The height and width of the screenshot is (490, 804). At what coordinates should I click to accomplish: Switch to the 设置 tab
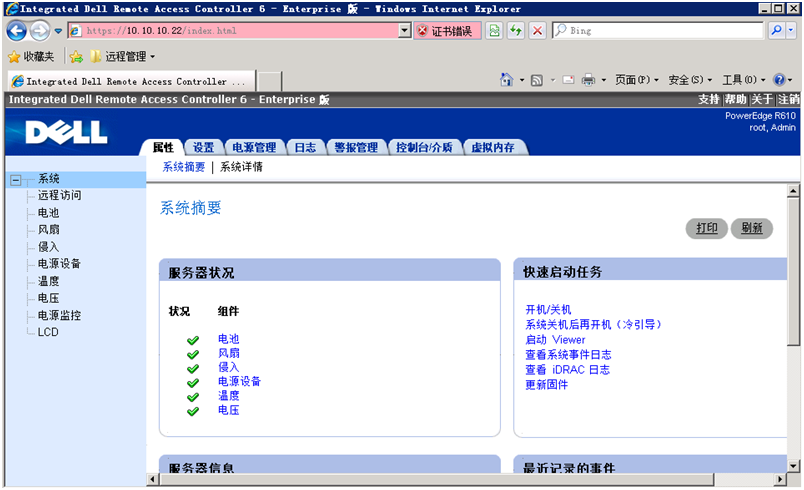203,148
